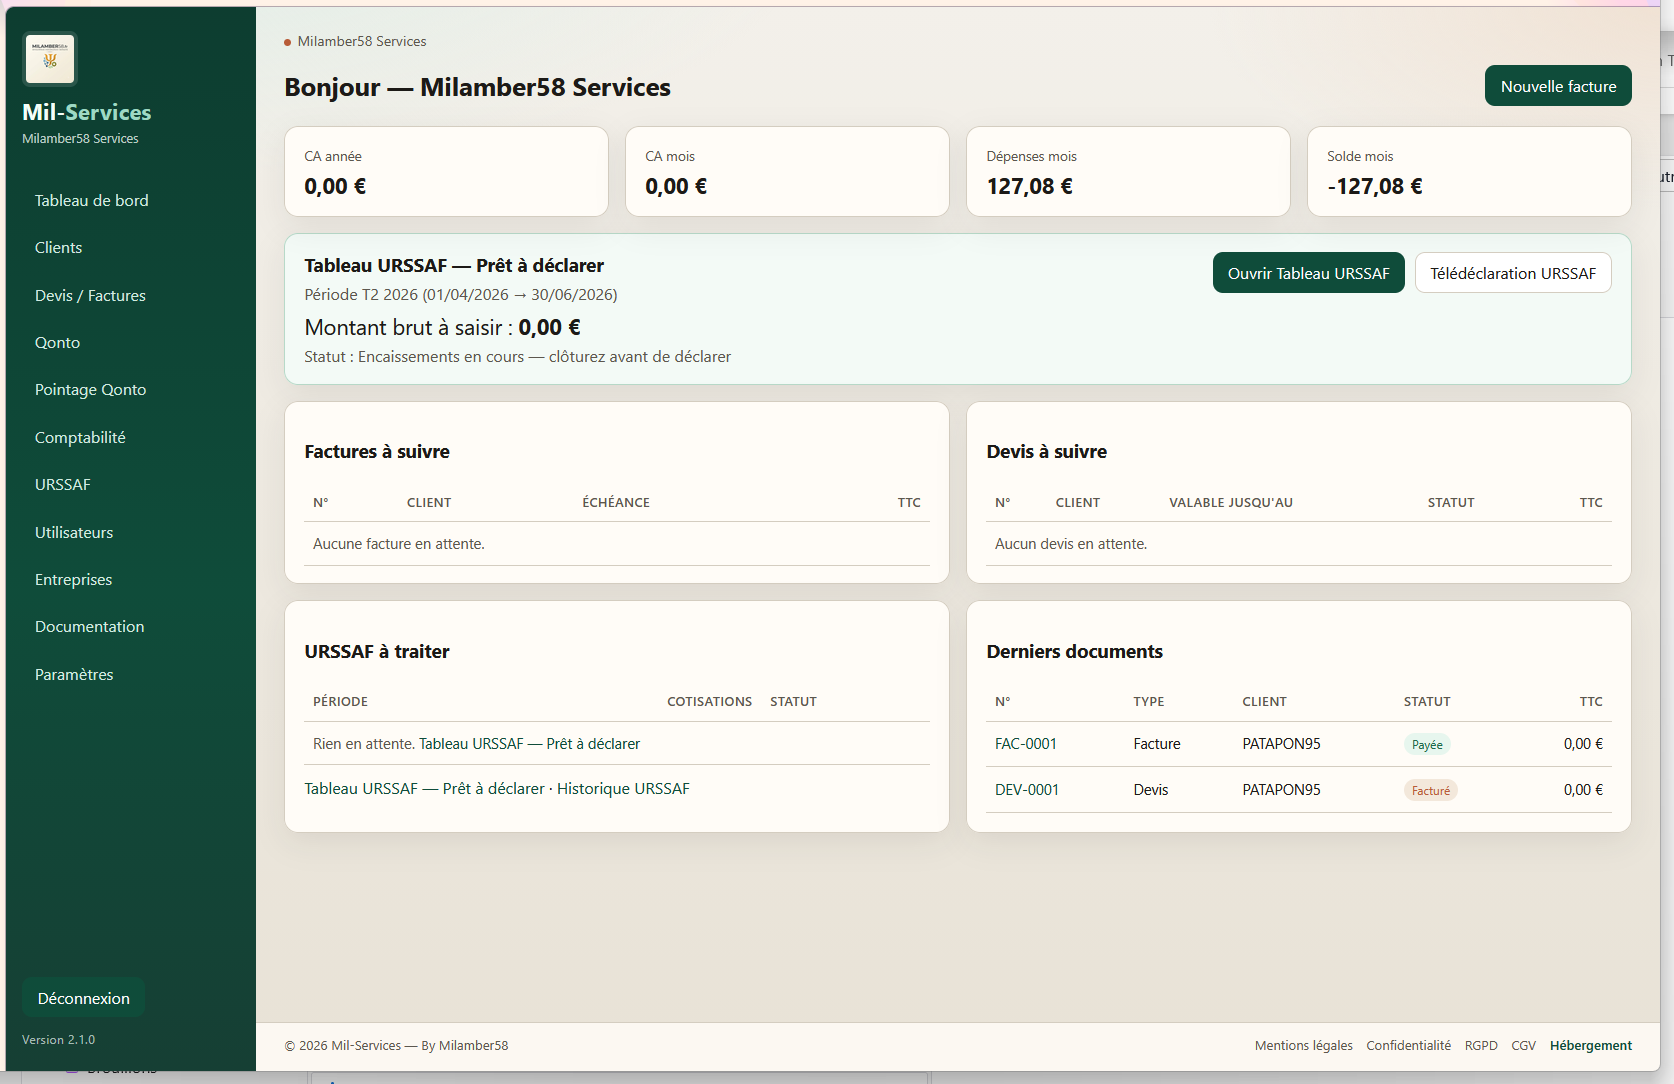
Task: Open RGPD footer link
Action: click(x=1481, y=1046)
